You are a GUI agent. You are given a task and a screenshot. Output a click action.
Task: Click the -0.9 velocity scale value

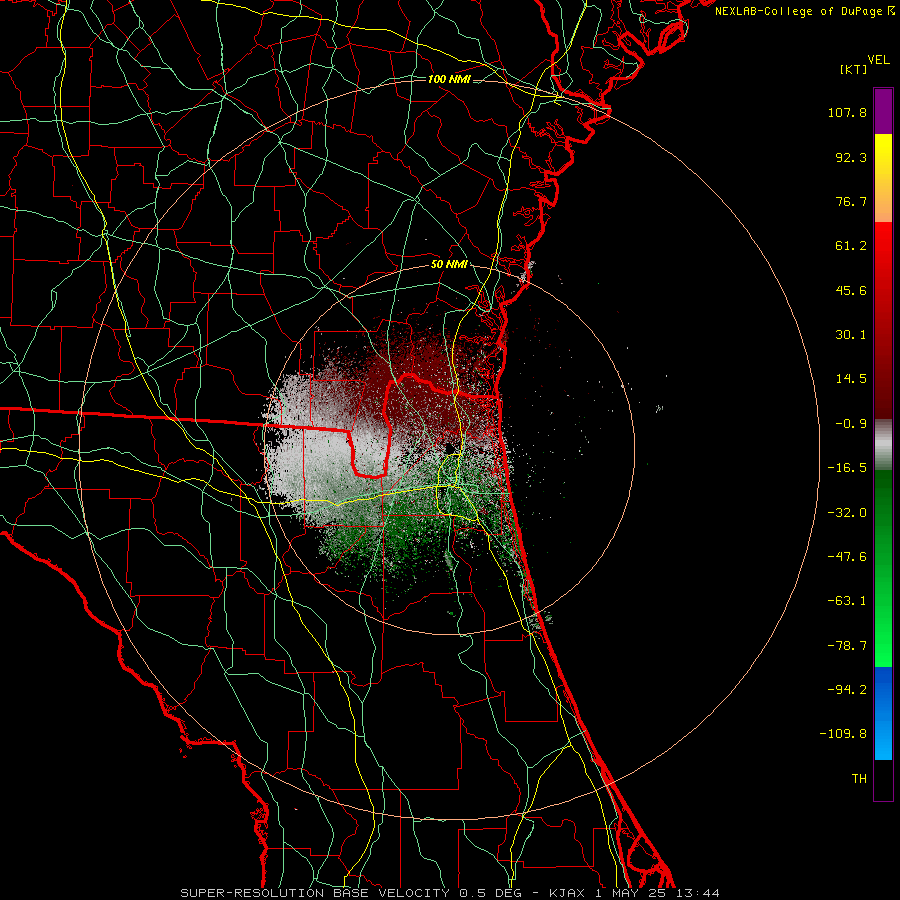click(851, 424)
